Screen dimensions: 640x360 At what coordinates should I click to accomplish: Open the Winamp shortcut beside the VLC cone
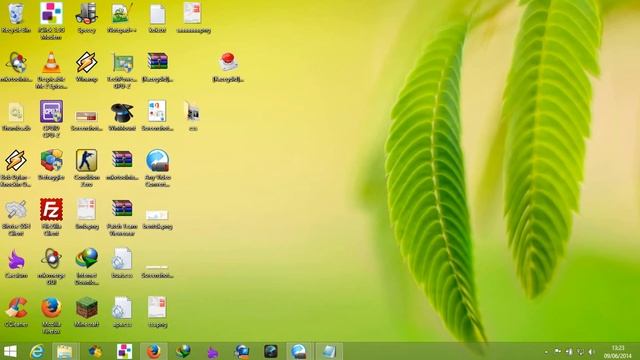coord(87,67)
